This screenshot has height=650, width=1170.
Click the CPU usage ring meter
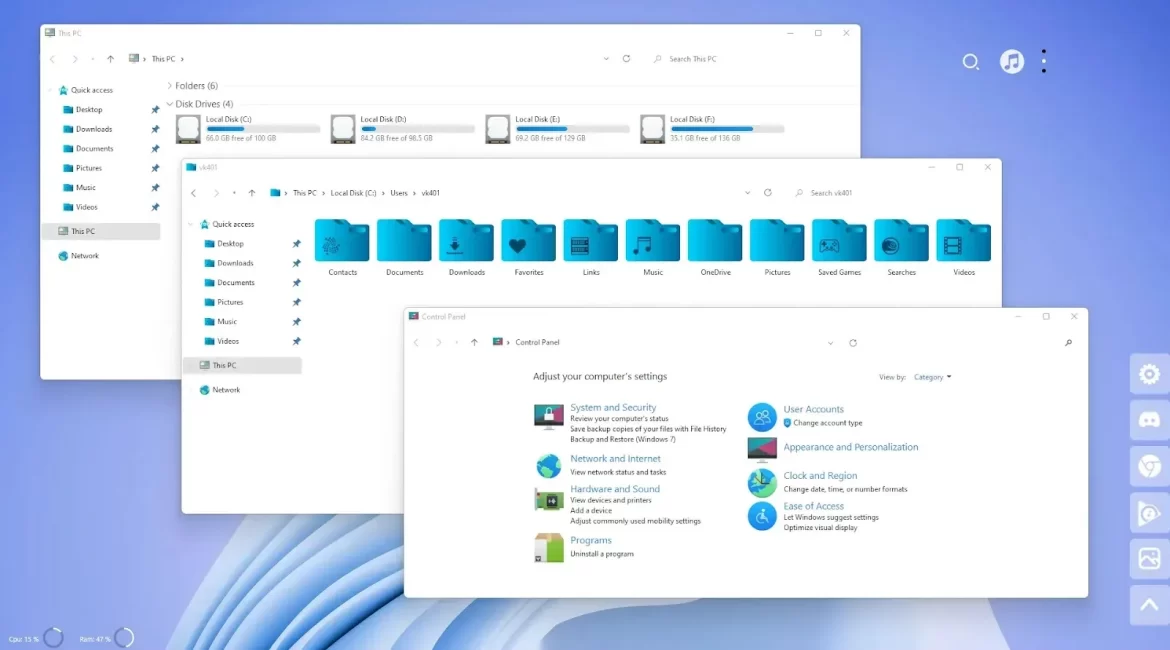pos(53,638)
